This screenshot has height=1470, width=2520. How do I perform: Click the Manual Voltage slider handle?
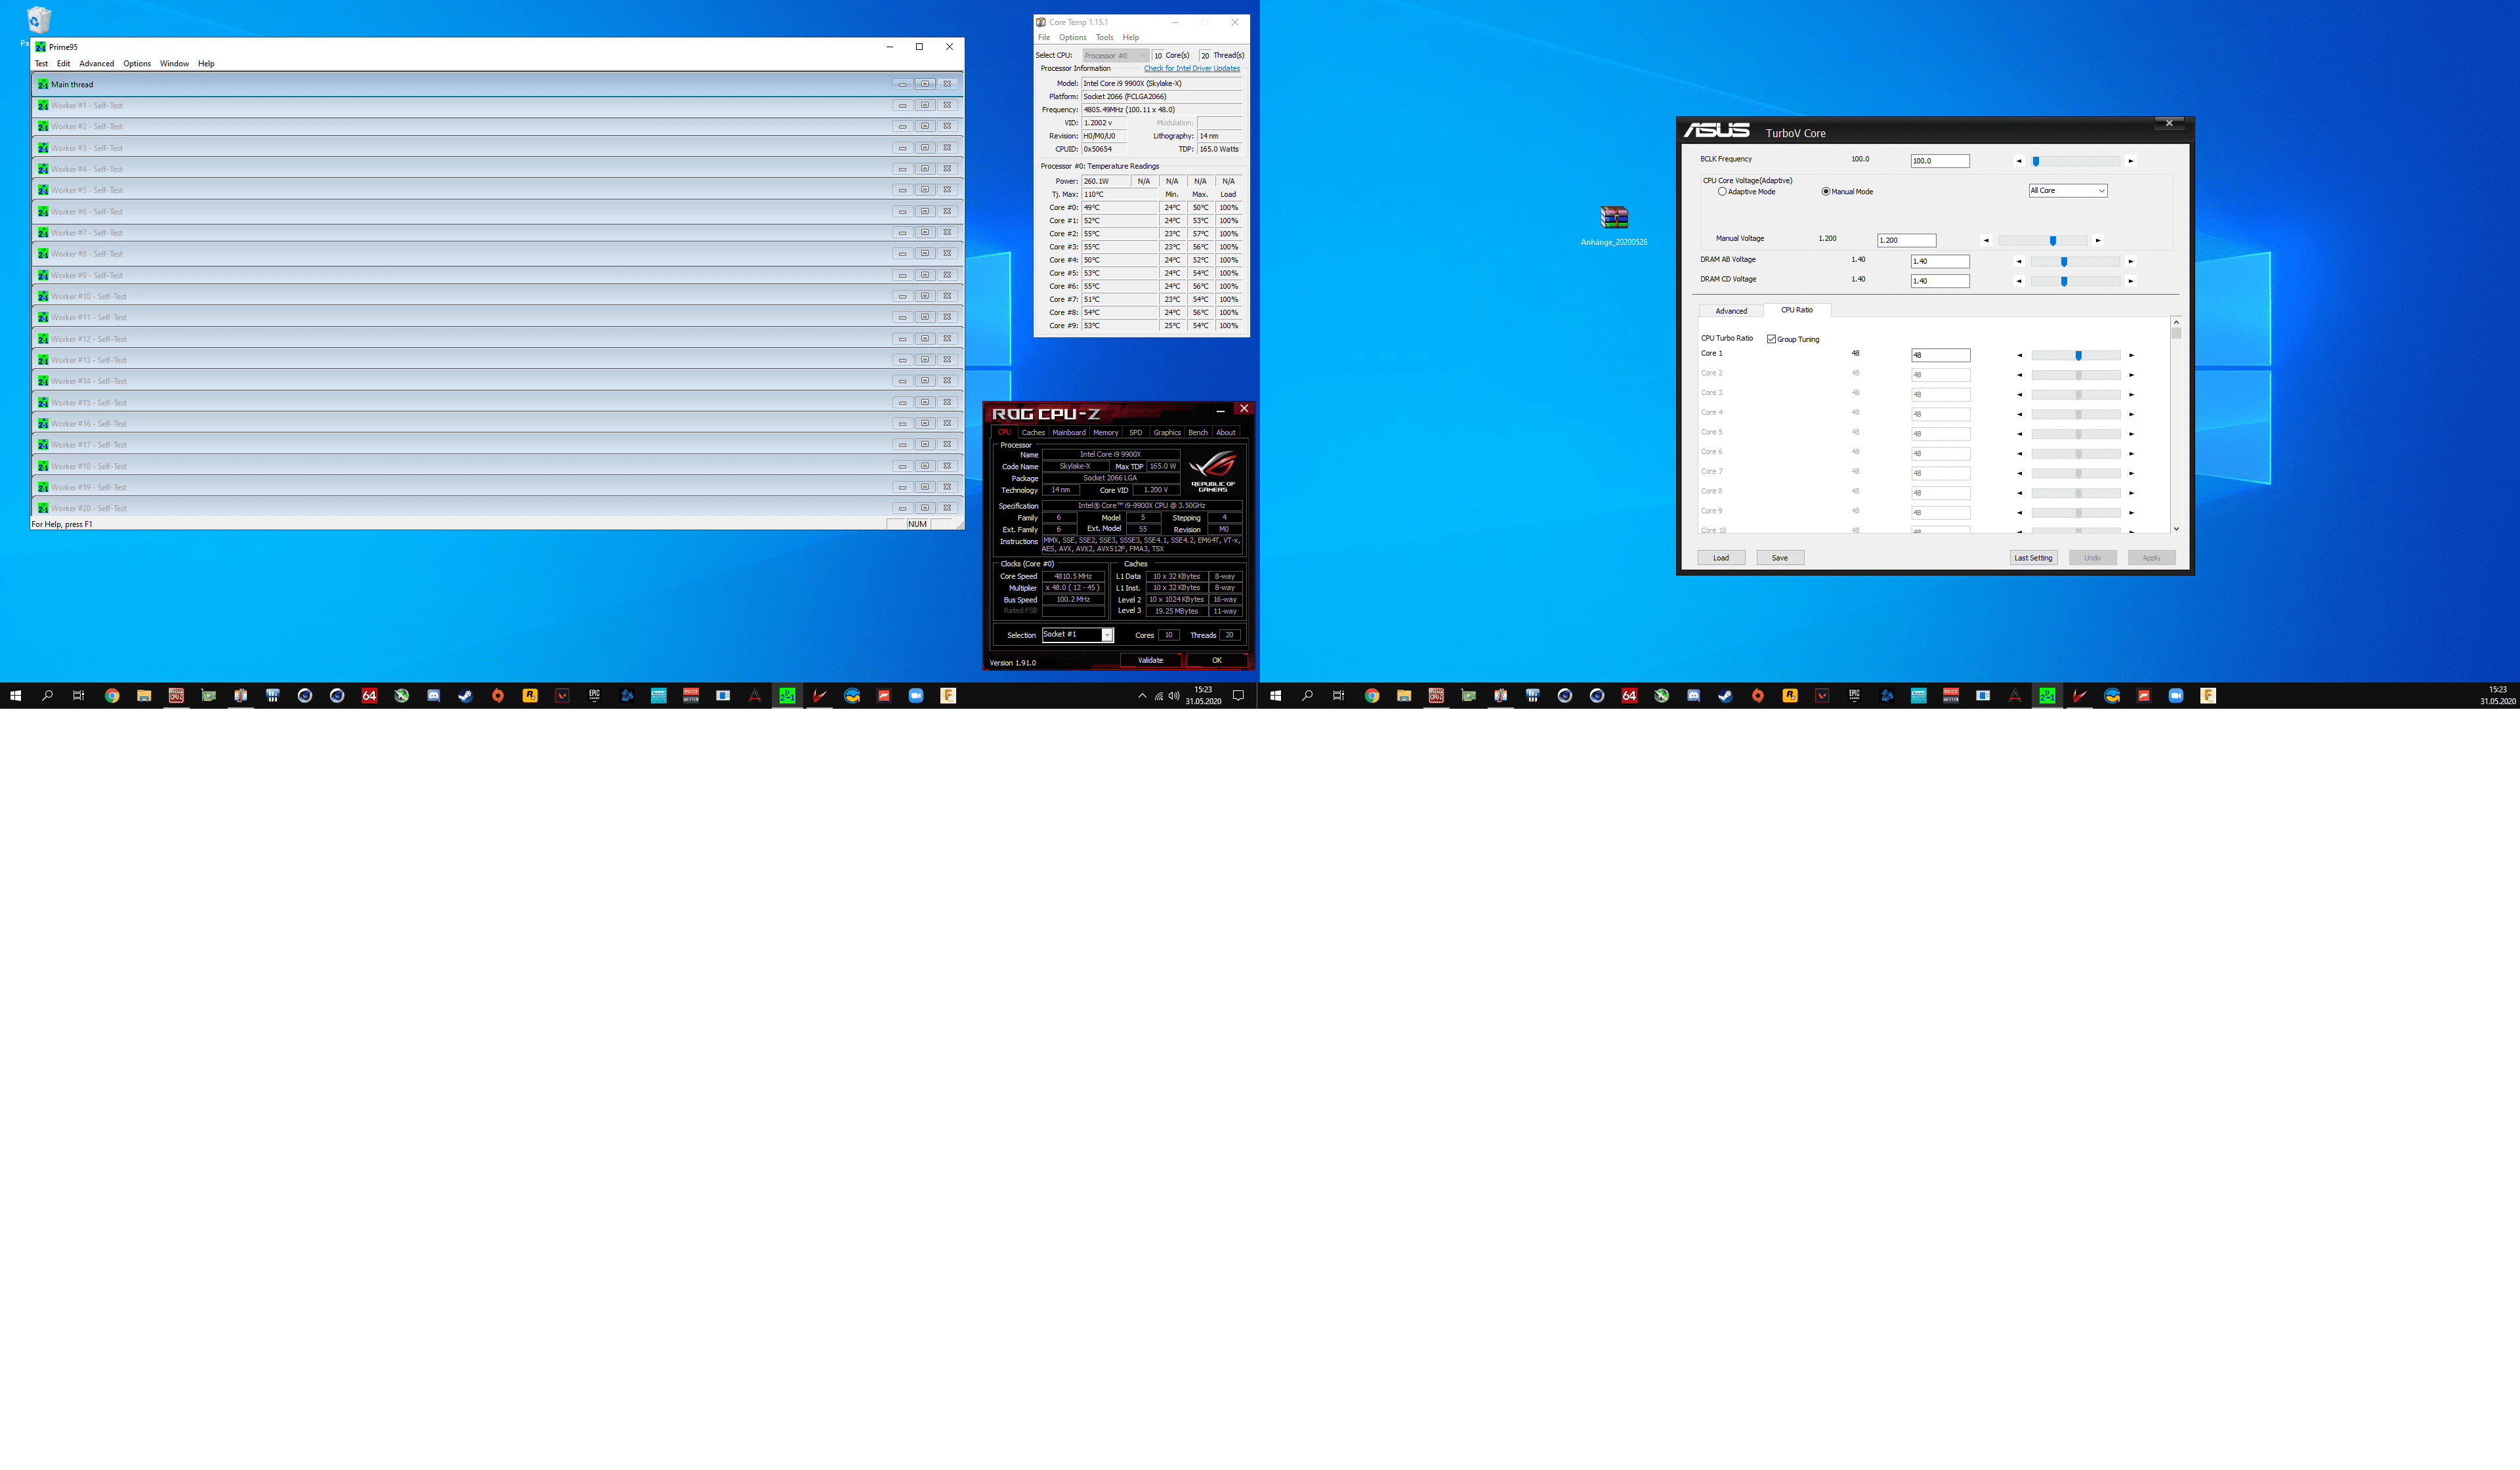click(x=2053, y=240)
